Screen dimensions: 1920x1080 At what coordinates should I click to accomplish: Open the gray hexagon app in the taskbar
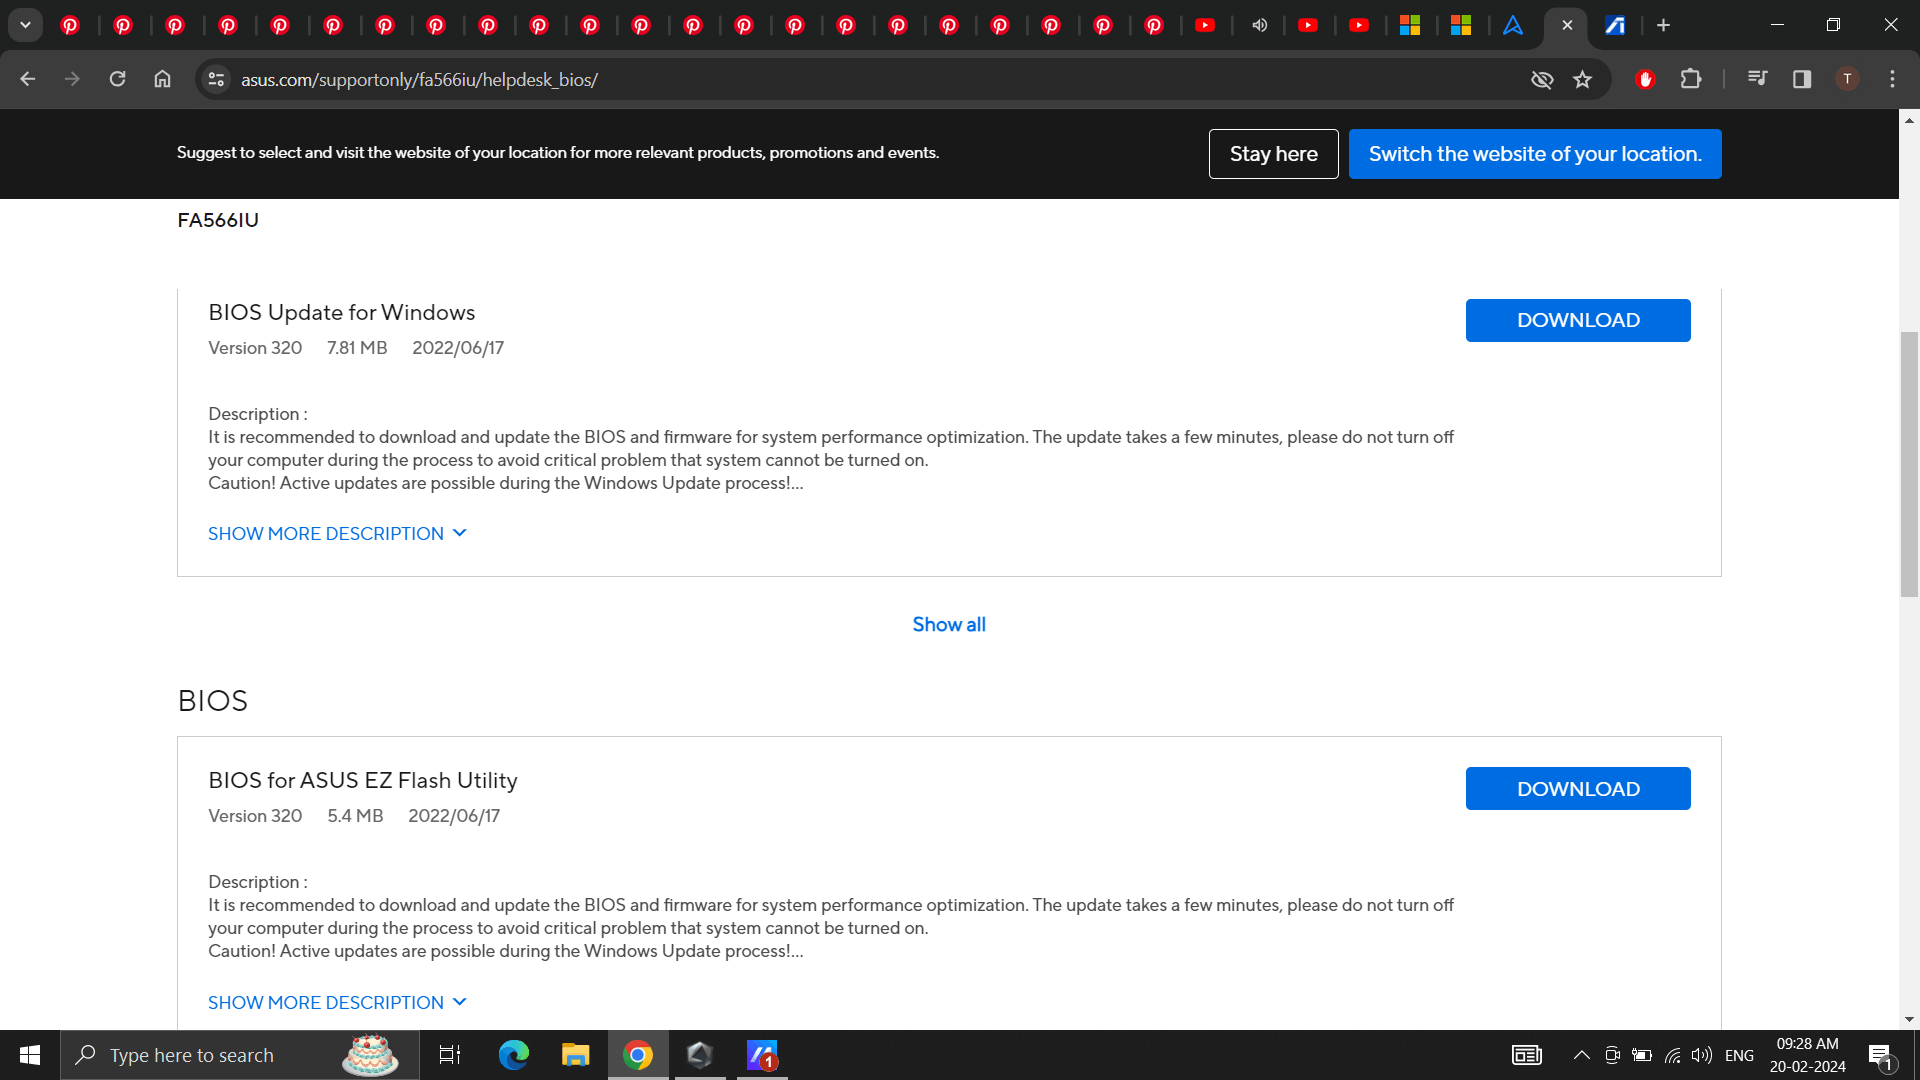pyautogui.click(x=700, y=1055)
